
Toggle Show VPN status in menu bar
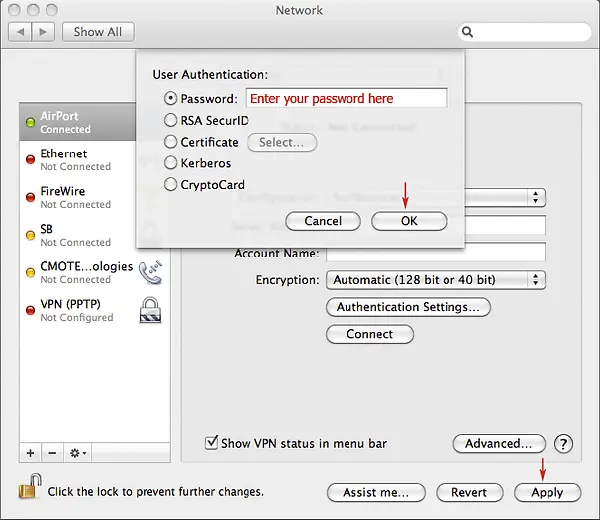pyautogui.click(x=211, y=443)
